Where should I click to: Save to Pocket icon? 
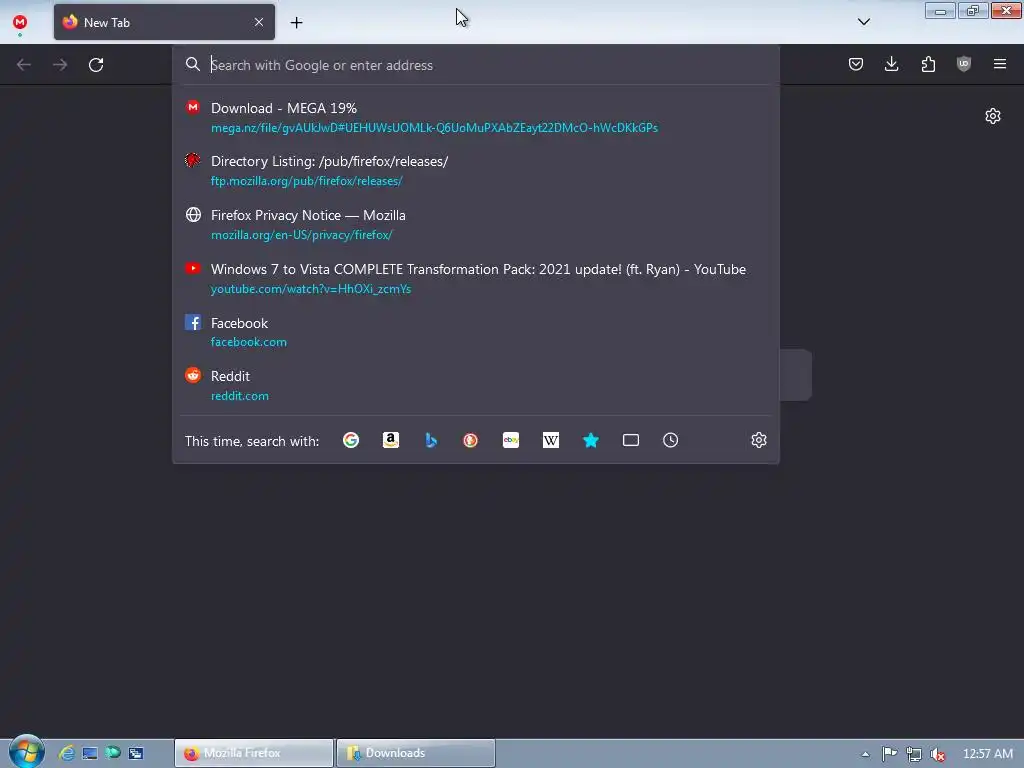pyautogui.click(x=856, y=64)
